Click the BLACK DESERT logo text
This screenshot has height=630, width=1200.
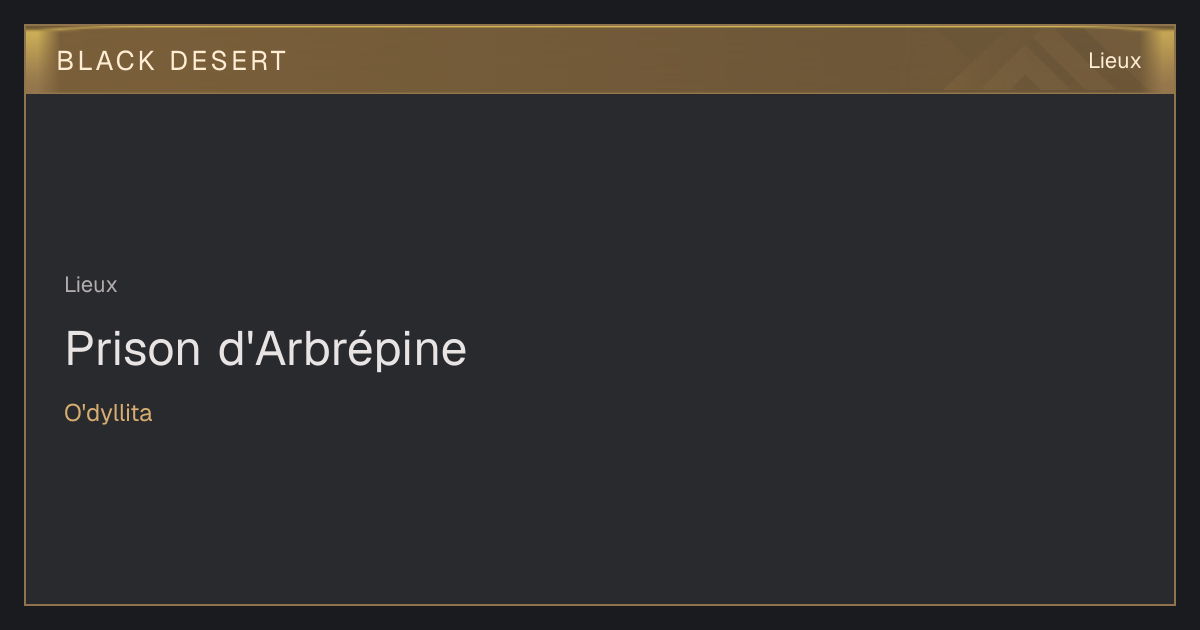[172, 61]
